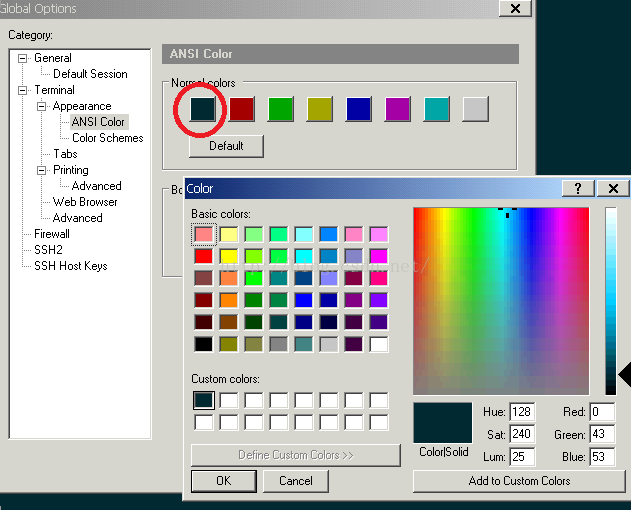Select Advanced under Terminal
631x510 pixels.
[77, 218]
